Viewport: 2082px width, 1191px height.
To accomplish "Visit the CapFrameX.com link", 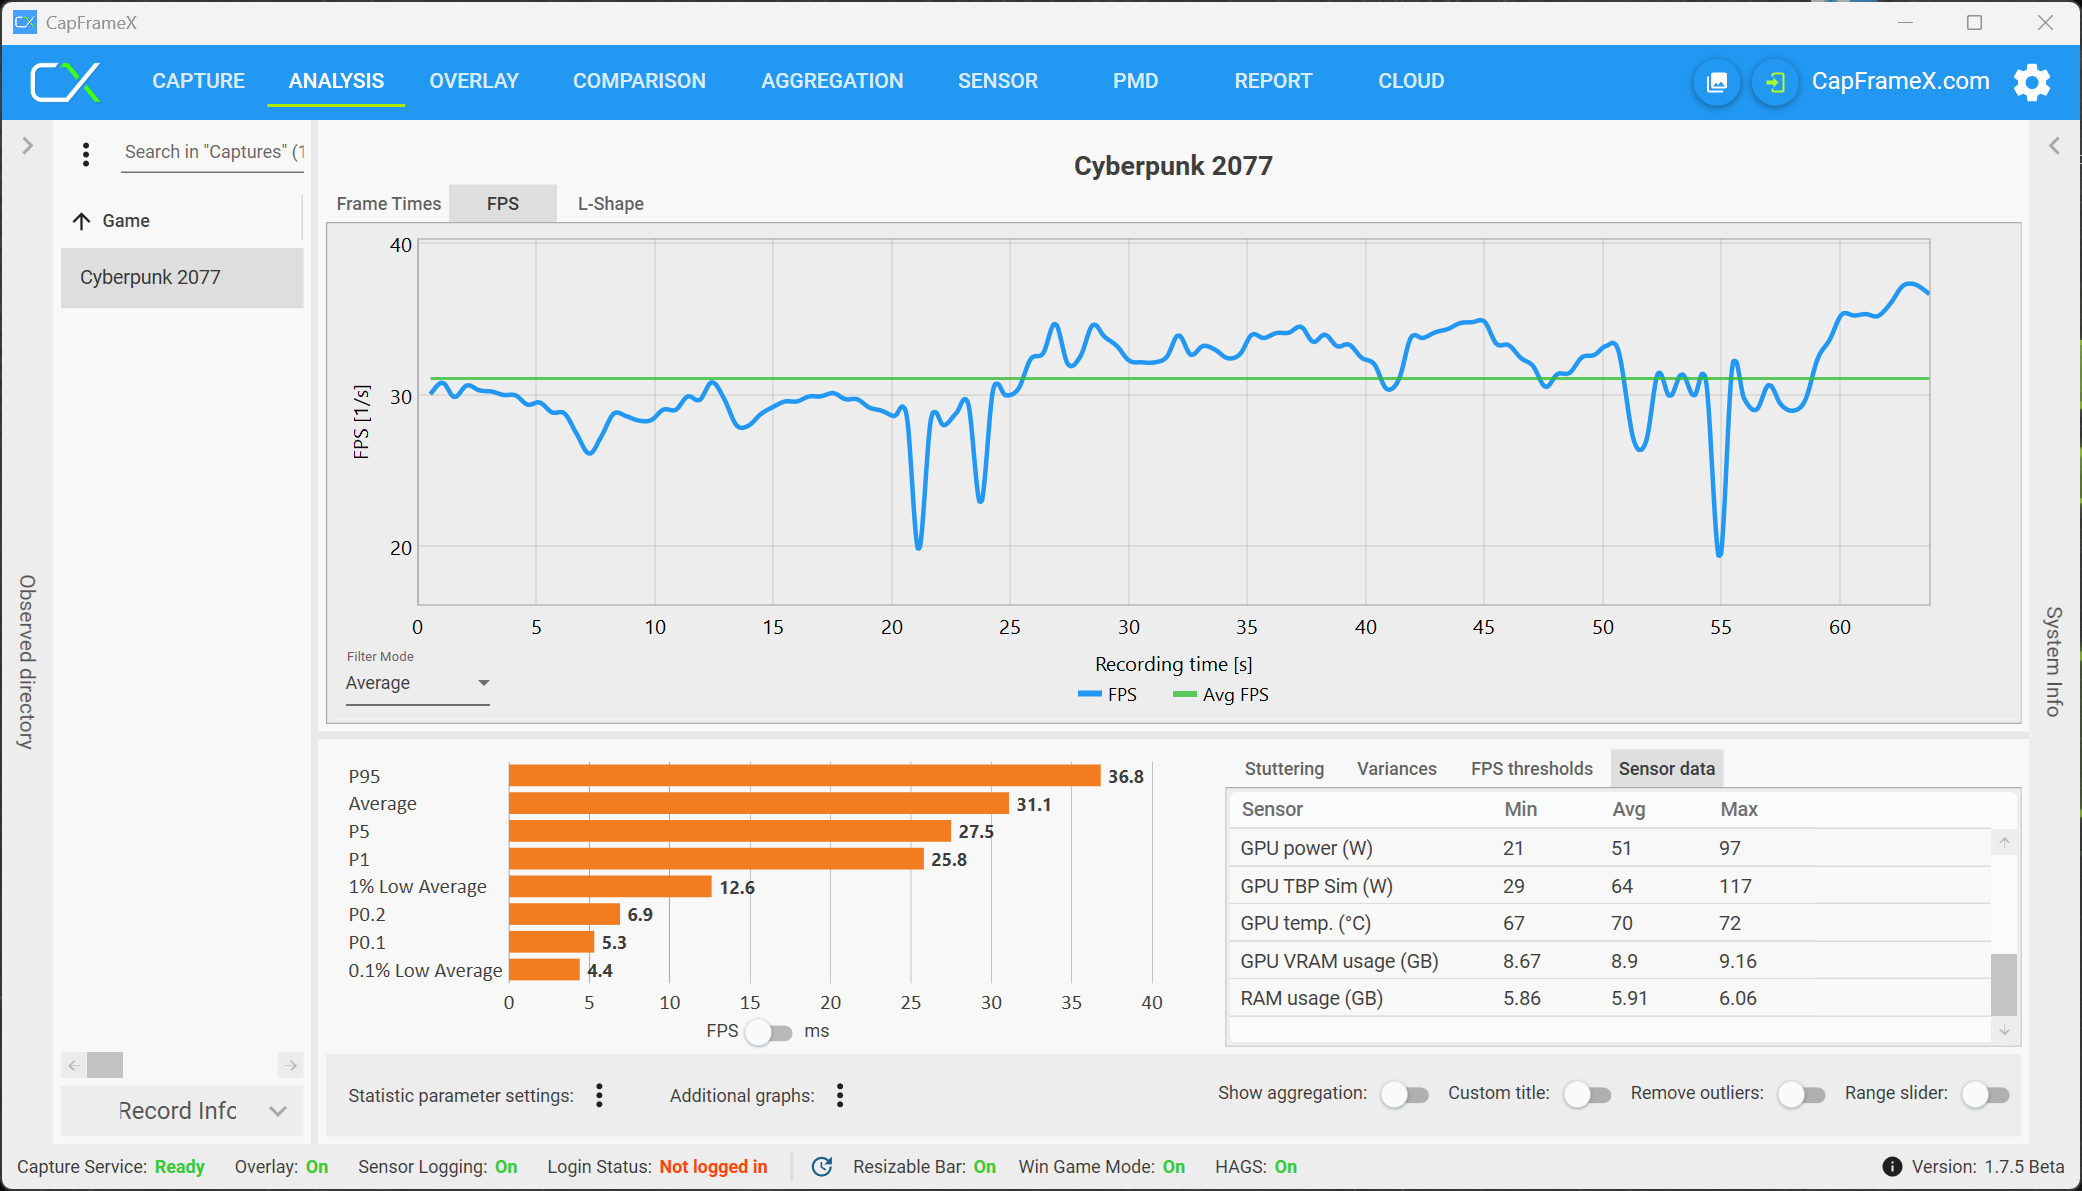I will pyautogui.click(x=1900, y=82).
